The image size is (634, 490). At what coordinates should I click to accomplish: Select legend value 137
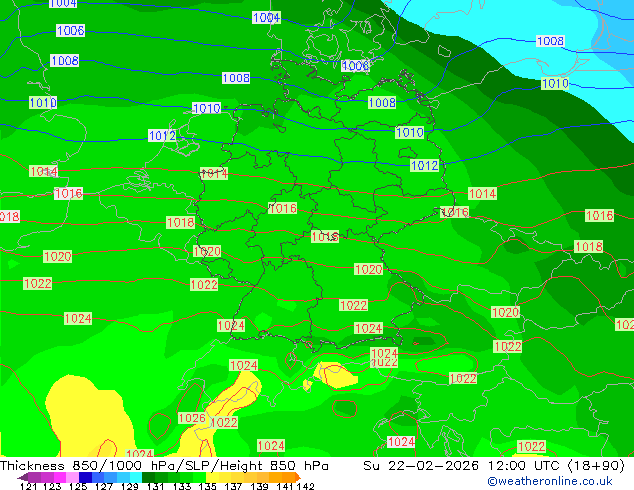[x=233, y=486]
